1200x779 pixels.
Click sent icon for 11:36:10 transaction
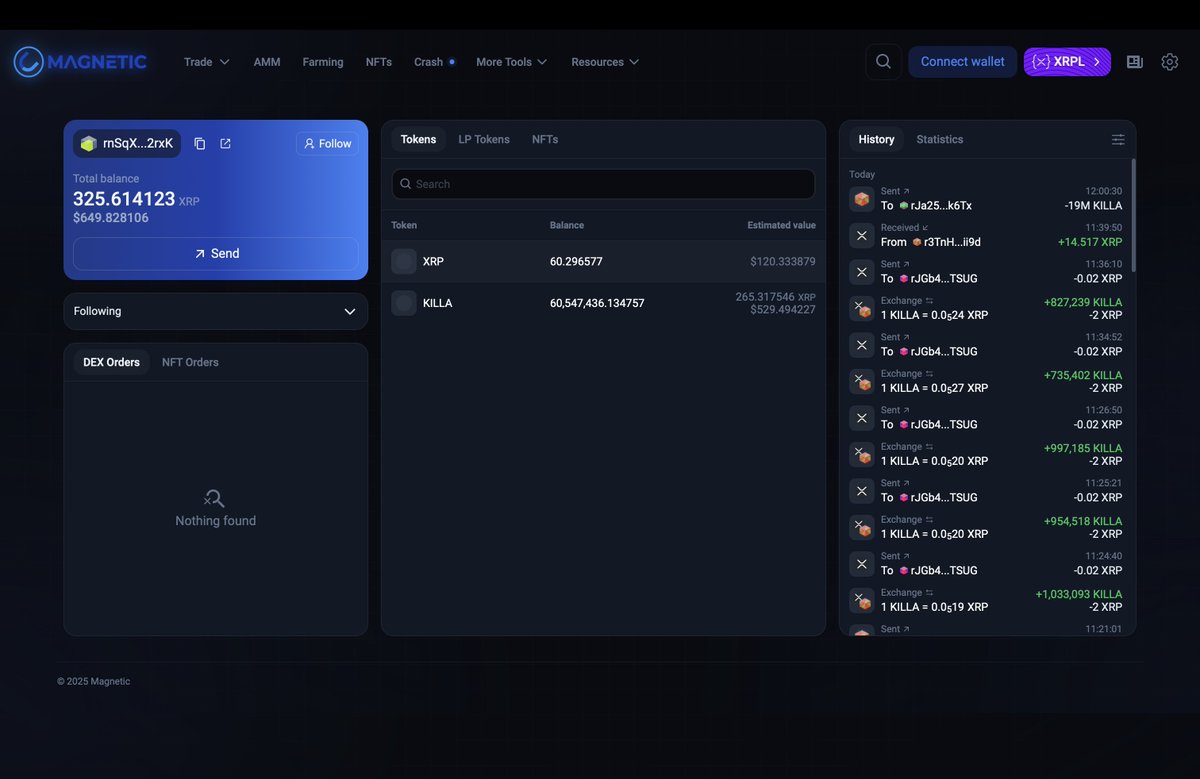(x=862, y=272)
